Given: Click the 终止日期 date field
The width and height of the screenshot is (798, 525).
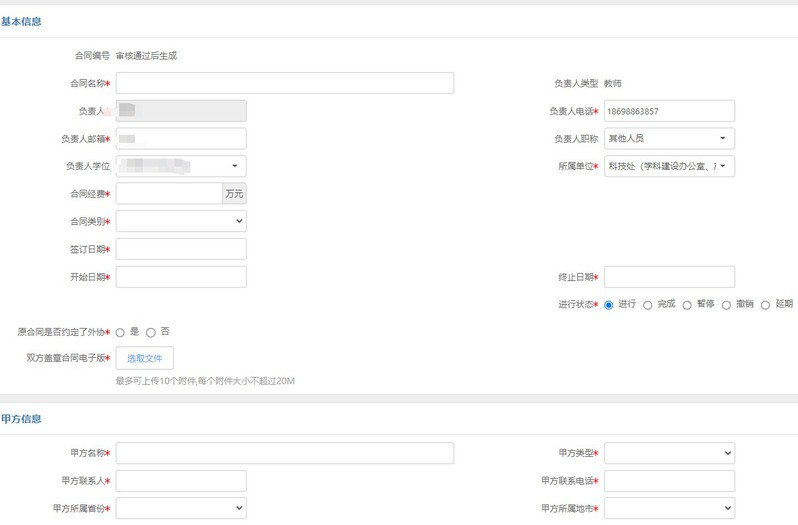Looking at the screenshot, I should pos(669,277).
